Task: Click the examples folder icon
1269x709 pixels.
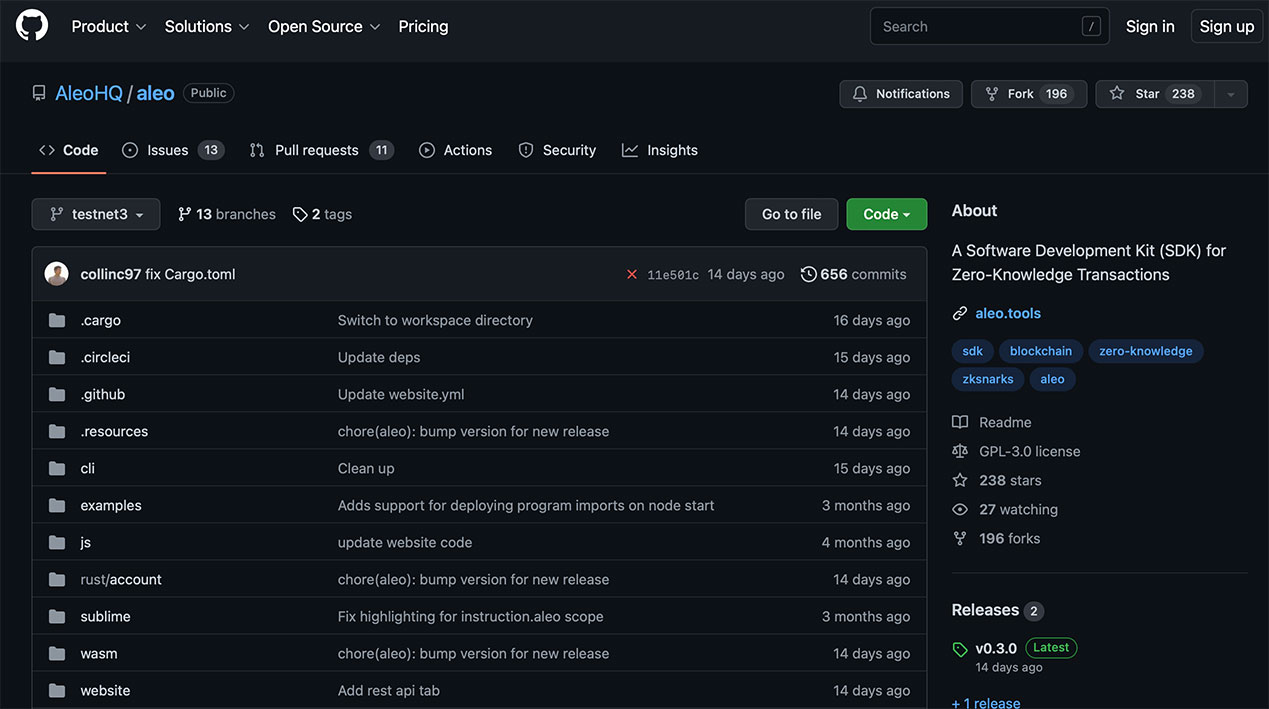Action: pos(57,505)
